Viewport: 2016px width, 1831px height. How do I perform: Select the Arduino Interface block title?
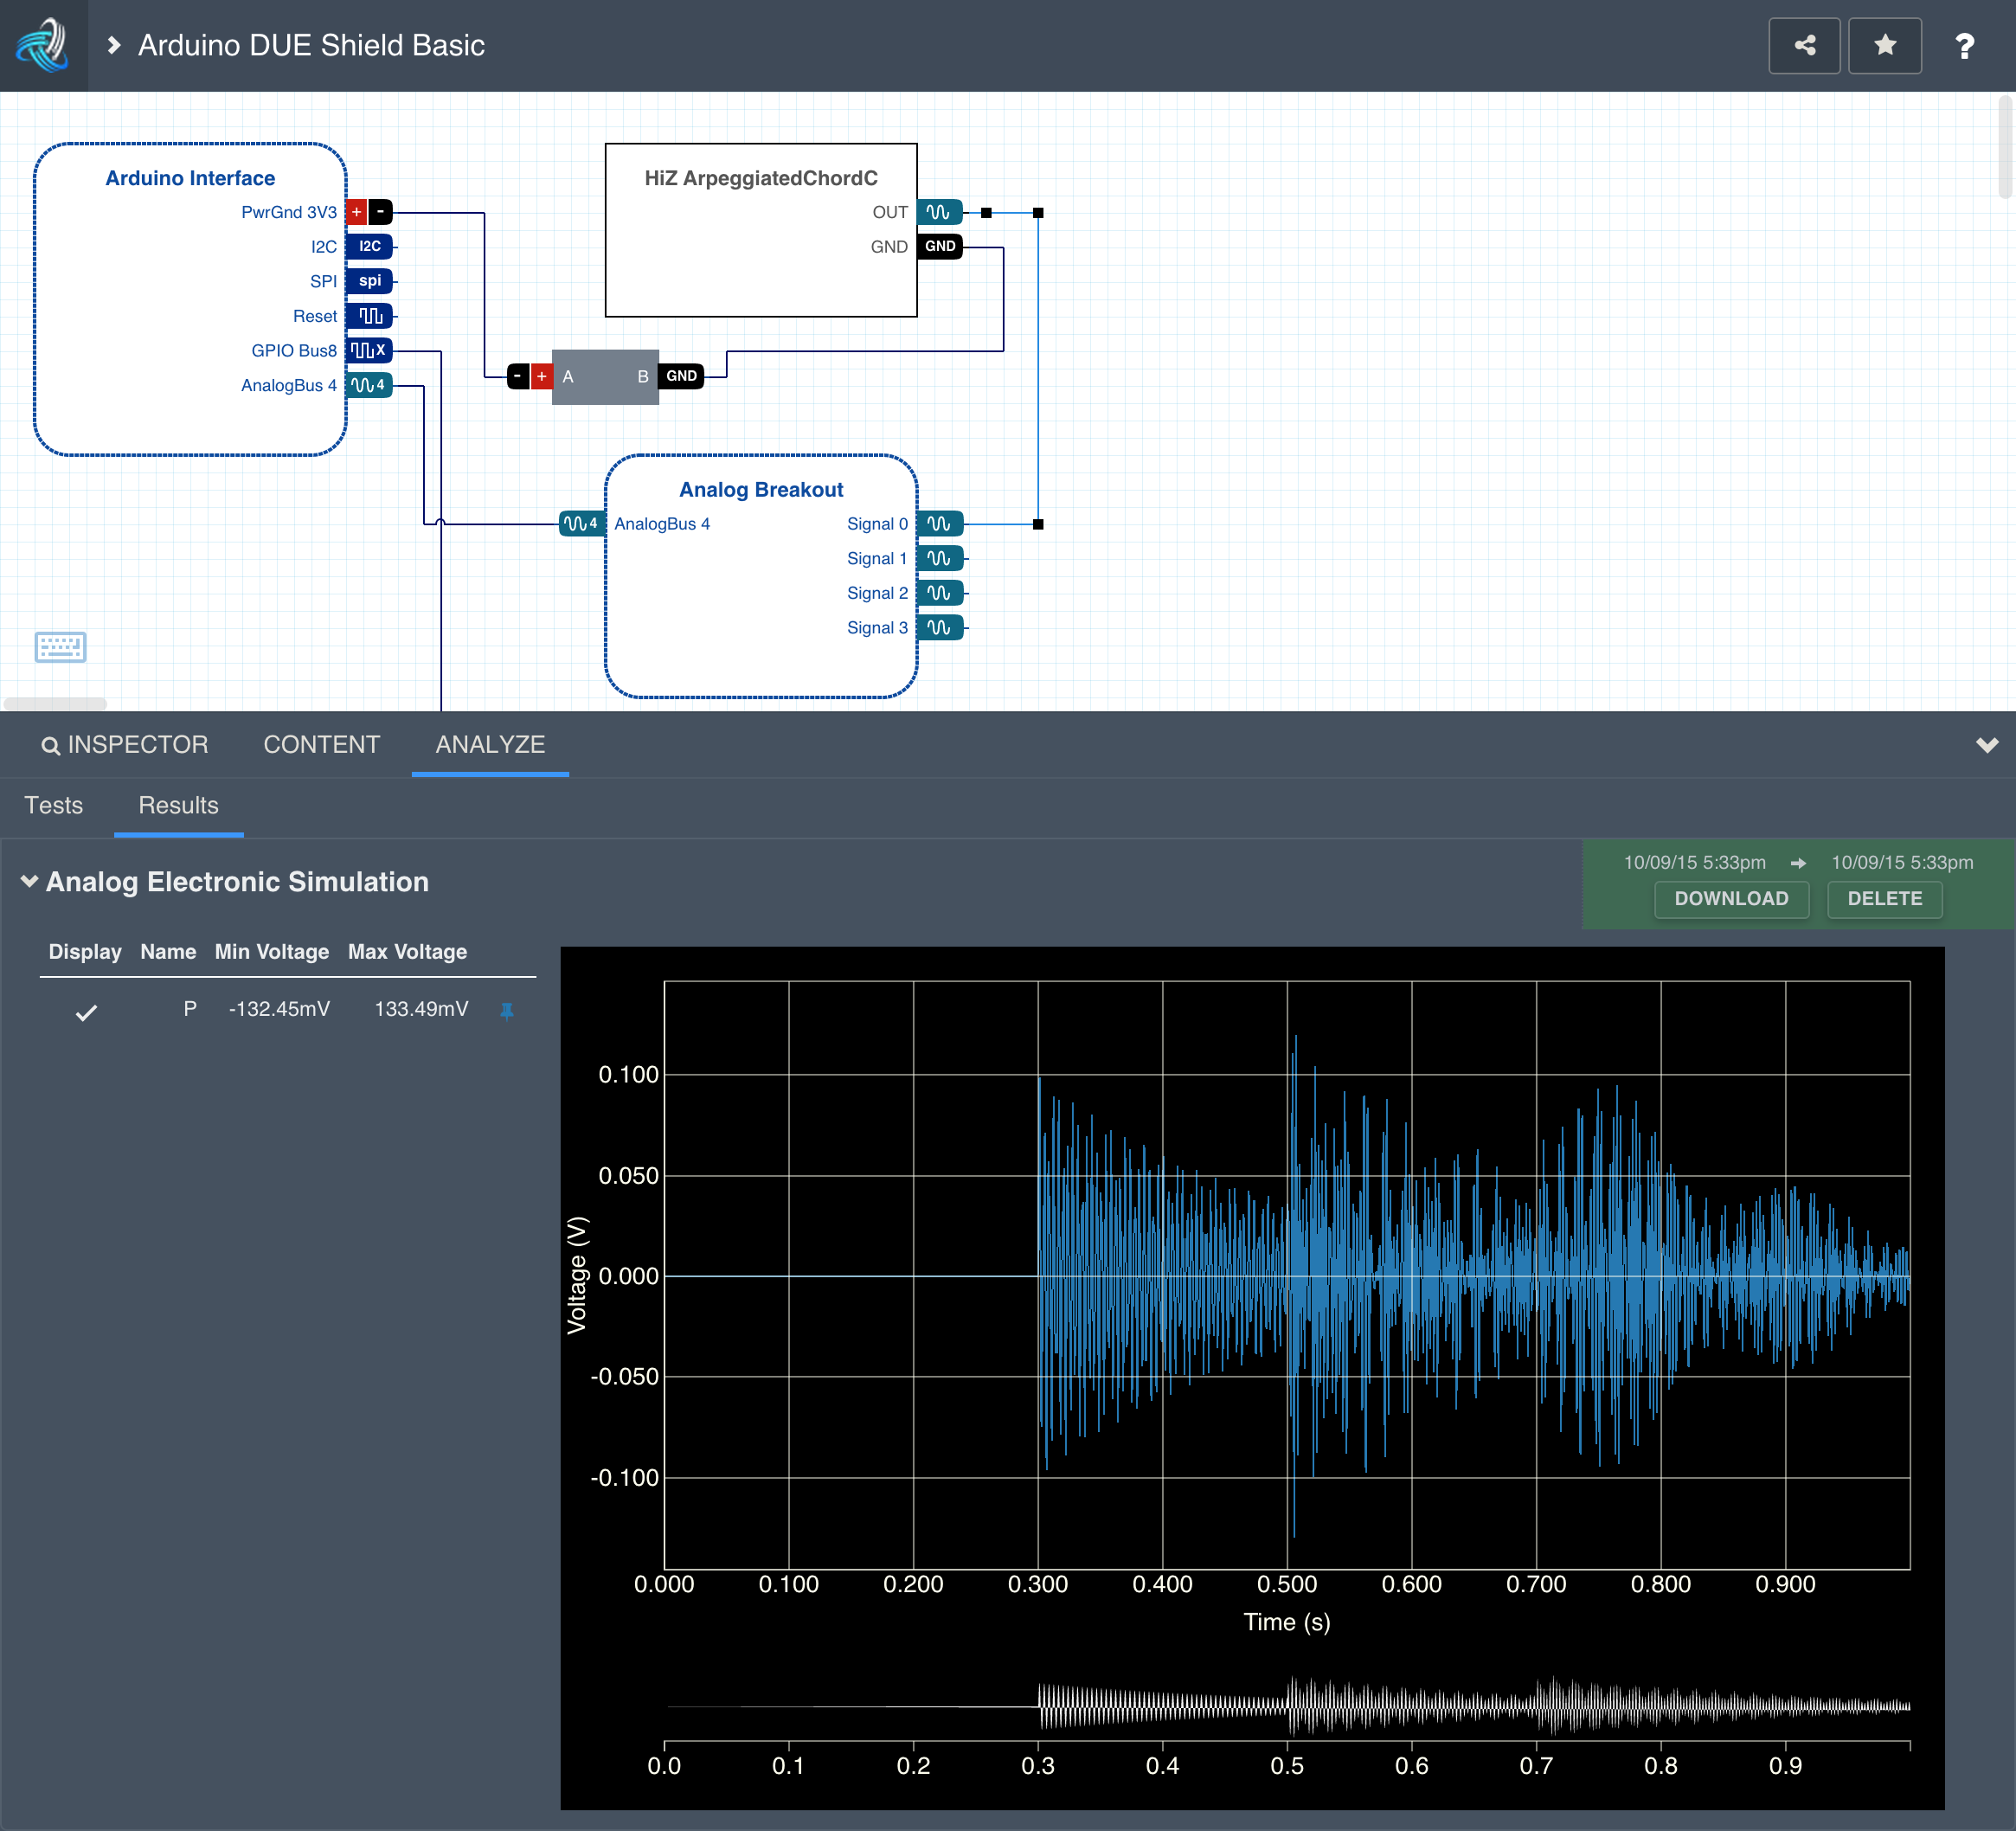coord(190,178)
